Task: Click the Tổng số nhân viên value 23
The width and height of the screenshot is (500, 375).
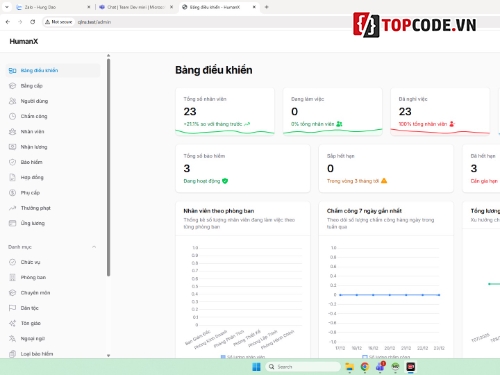Action: coord(190,112)
